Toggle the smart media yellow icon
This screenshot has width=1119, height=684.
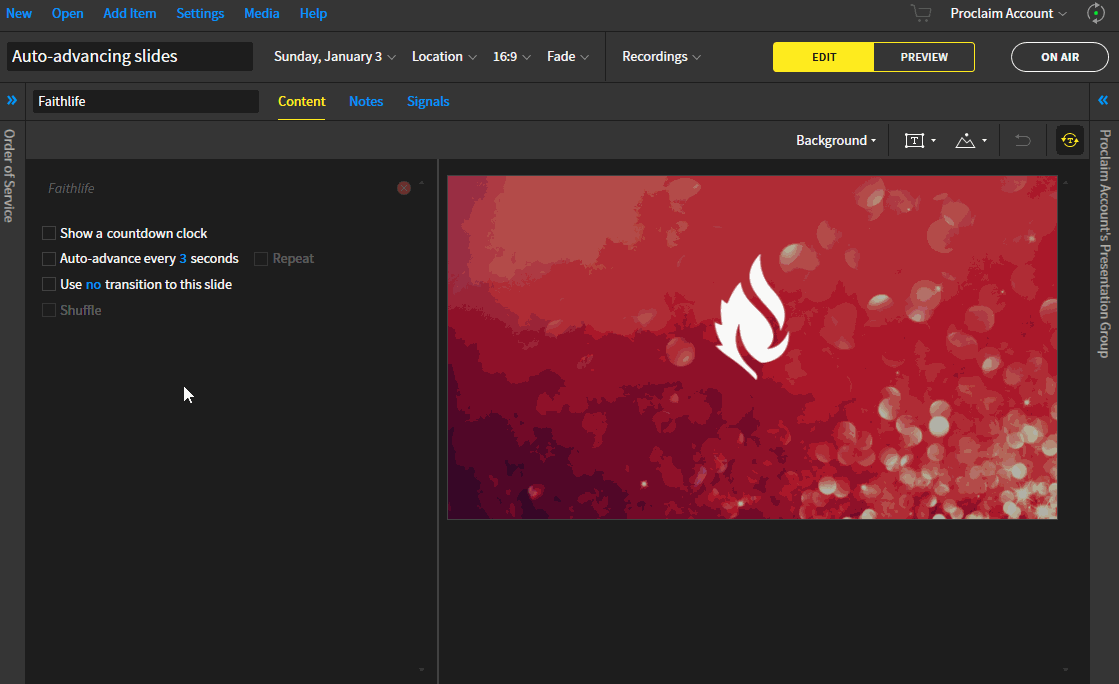coord(1070,141)
